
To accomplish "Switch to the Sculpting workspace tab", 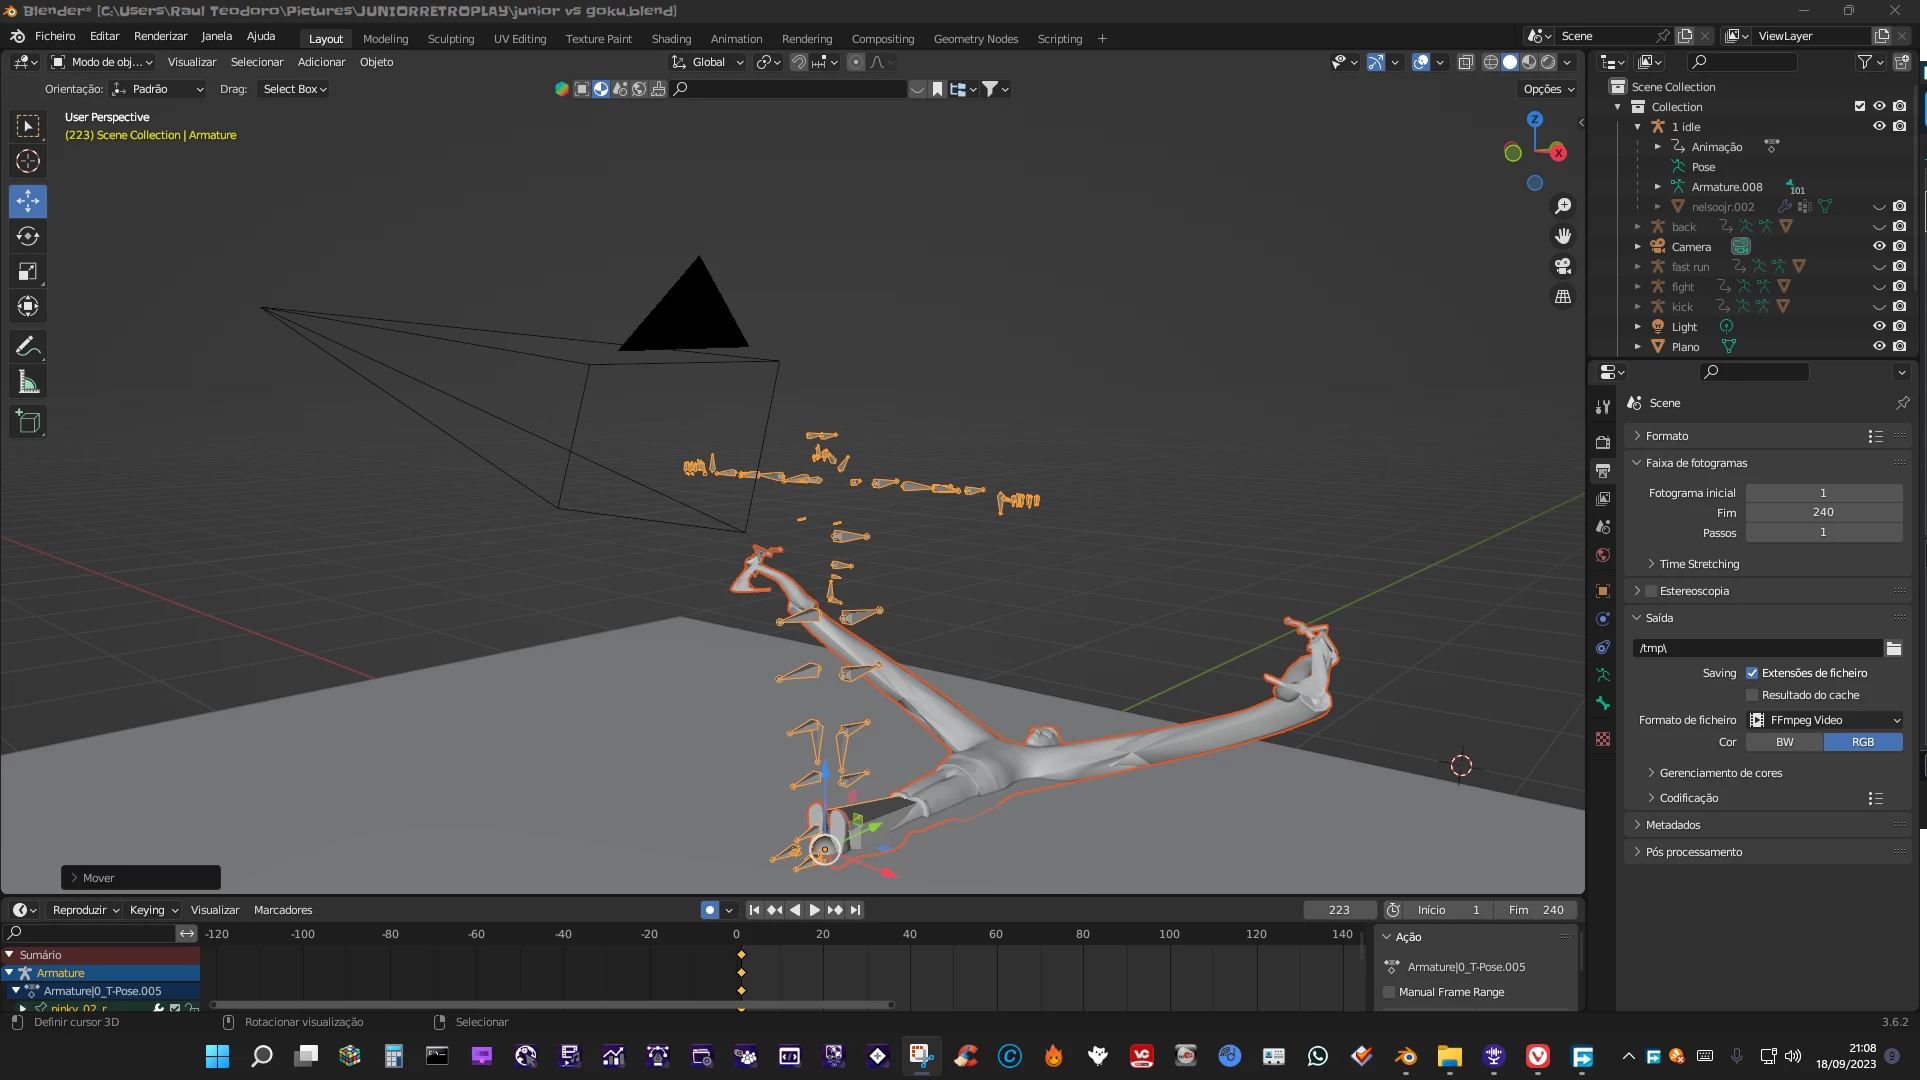I will coord(450,39).
